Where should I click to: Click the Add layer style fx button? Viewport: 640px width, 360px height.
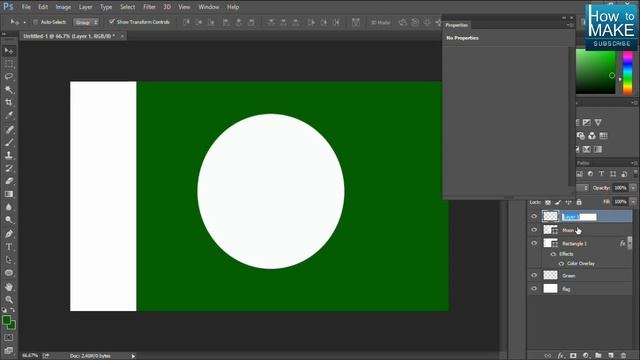561,356
